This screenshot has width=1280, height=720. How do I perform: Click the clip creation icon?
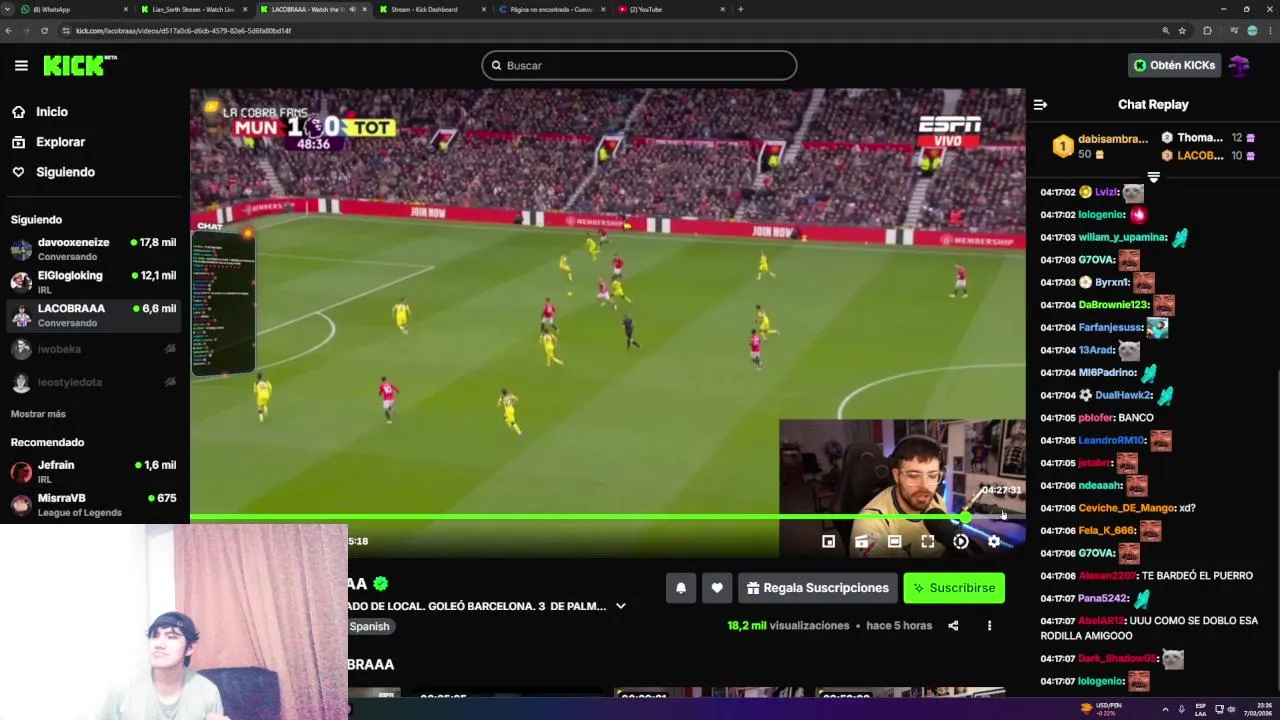click(x=861, y=541)
